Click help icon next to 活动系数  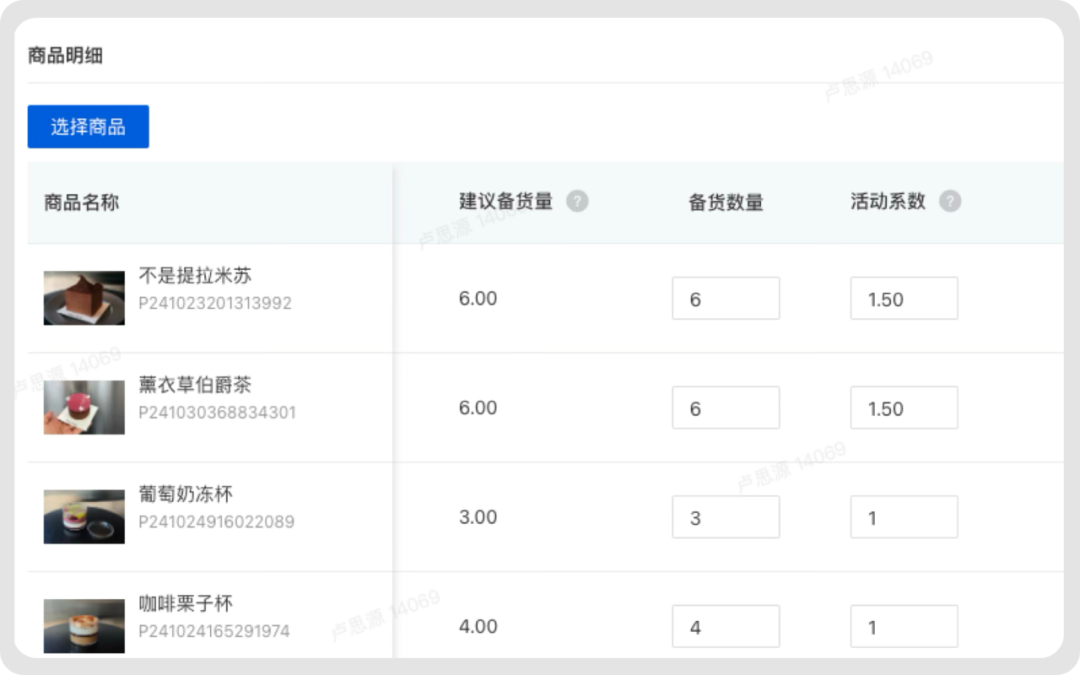click(950, 201)
